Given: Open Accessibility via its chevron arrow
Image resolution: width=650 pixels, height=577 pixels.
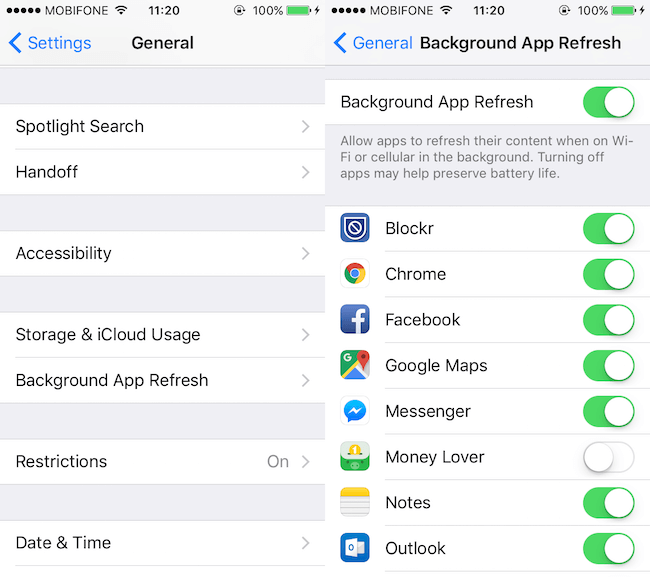Looking at the screenshot, I should [306, 253].
